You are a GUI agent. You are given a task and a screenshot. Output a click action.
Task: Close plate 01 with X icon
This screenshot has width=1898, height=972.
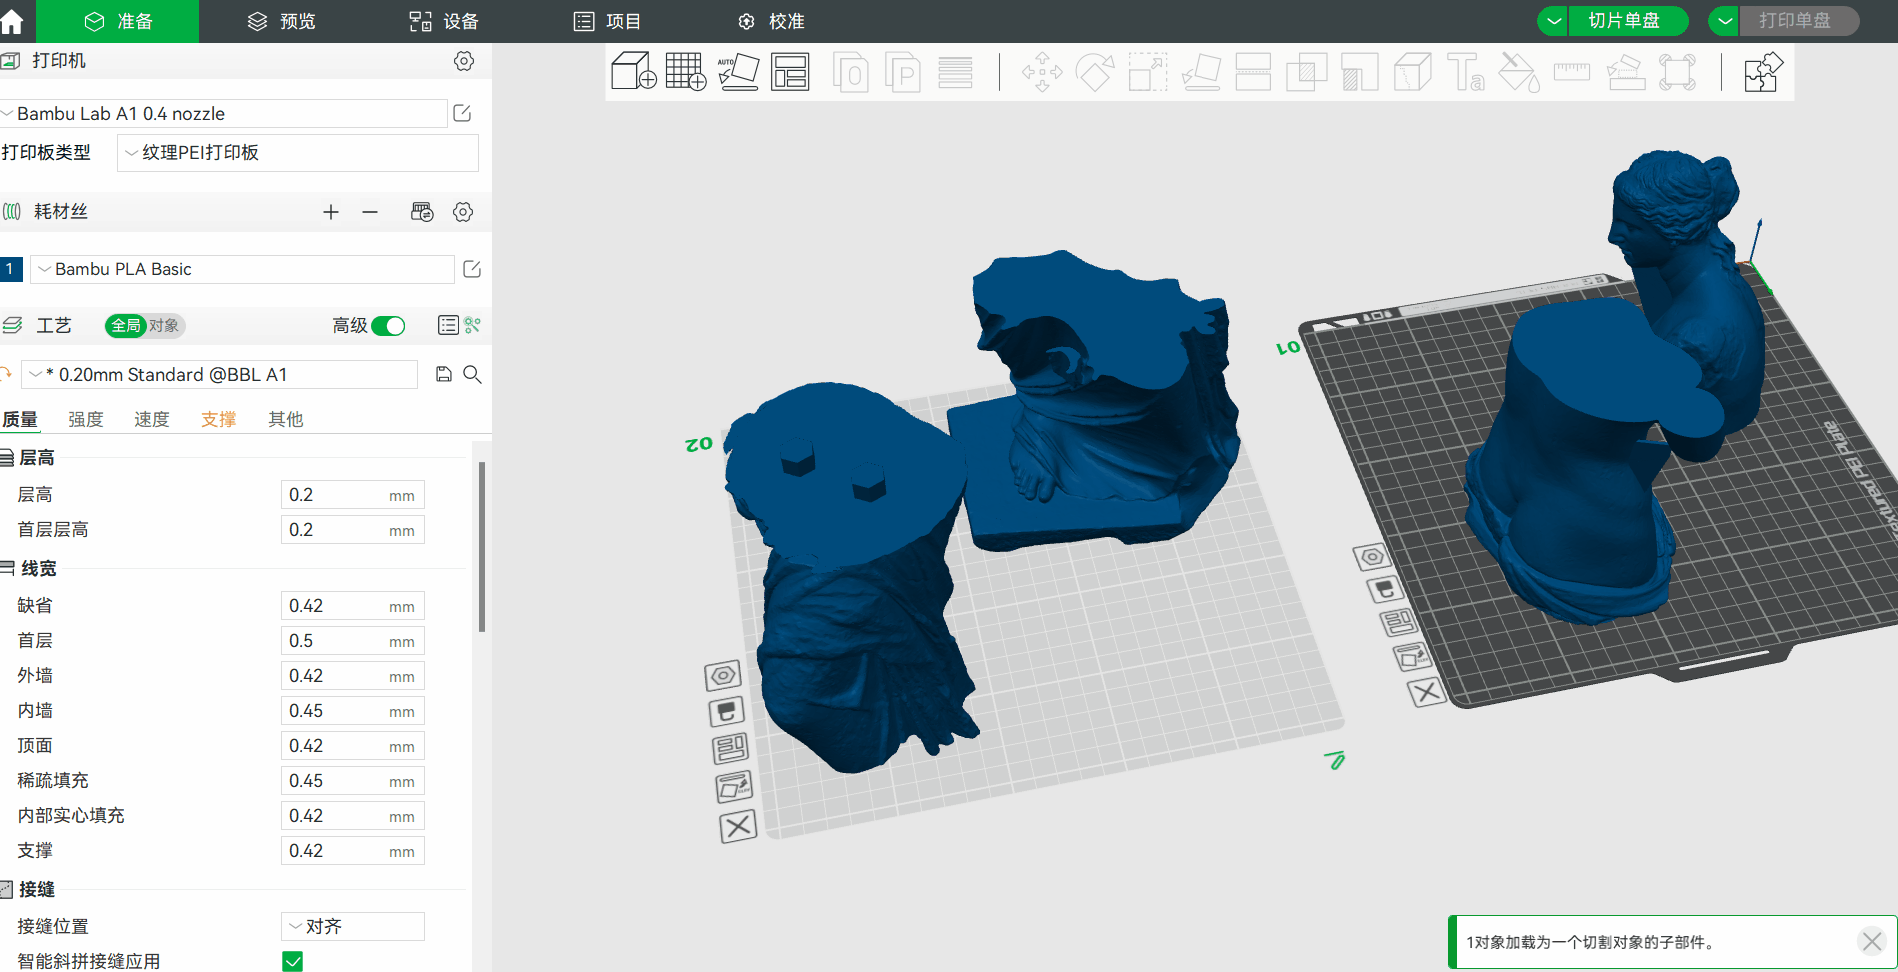pyautogui.click(x=1427, y=692)
